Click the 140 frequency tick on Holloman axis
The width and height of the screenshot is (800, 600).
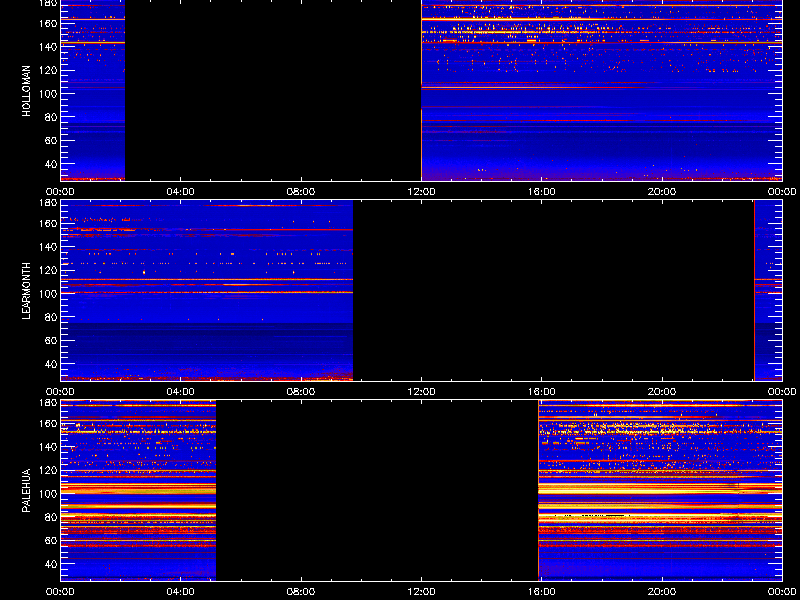point(49,47)
